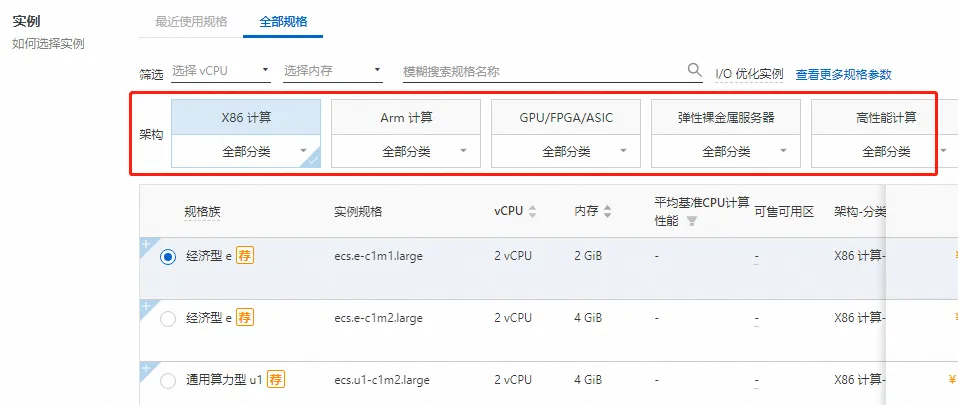
Task: Switch to 全部规格 tab
Action: pos(283,21)
